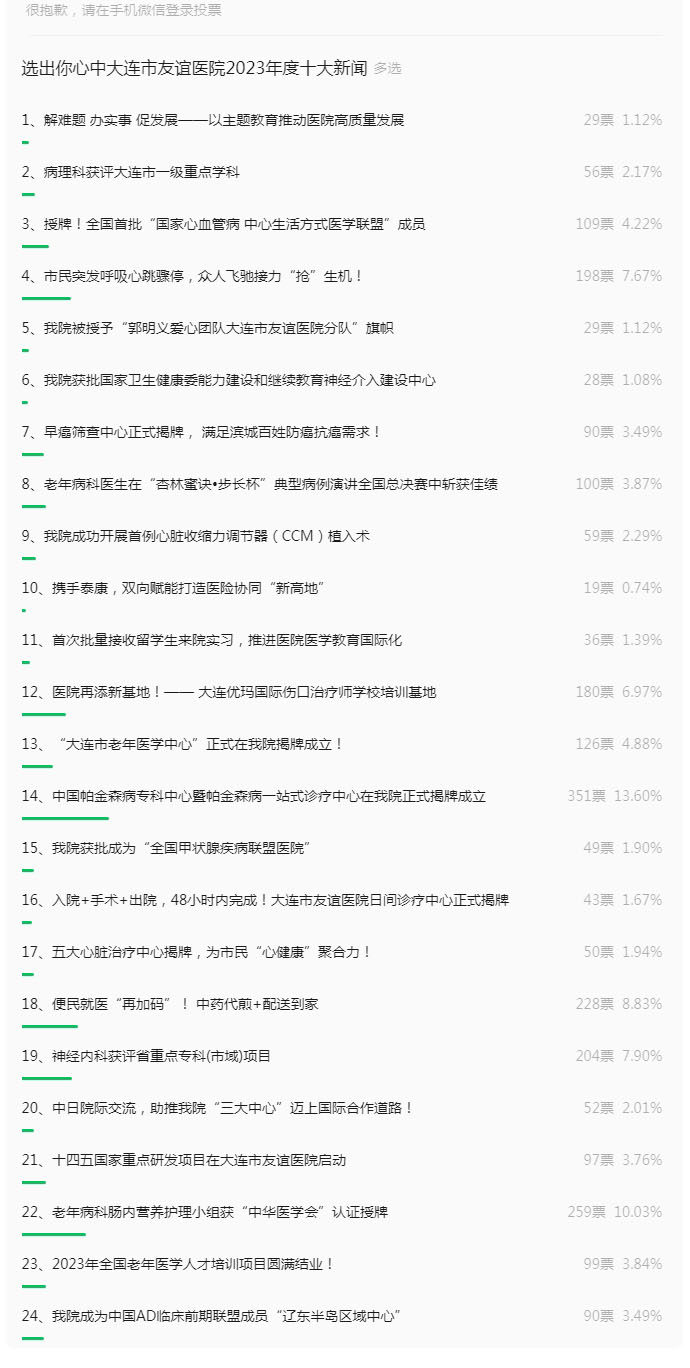Click green progress bar under option 22
The width and height of the screenshot is (690, 1368).
click(53, 1234)
